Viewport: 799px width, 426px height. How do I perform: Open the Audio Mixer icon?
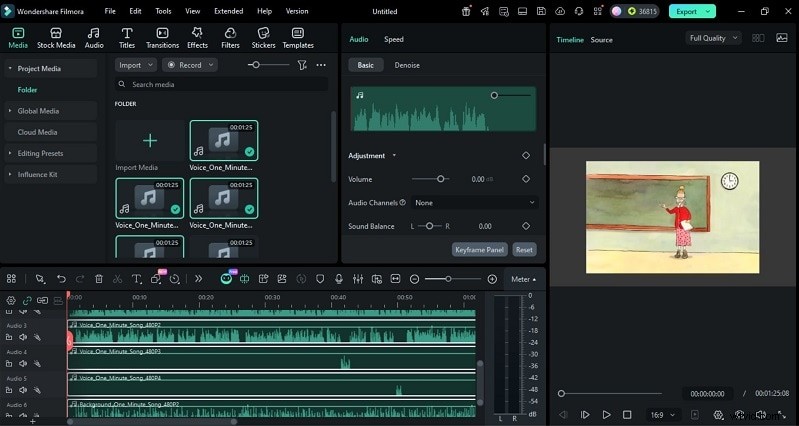358,279
